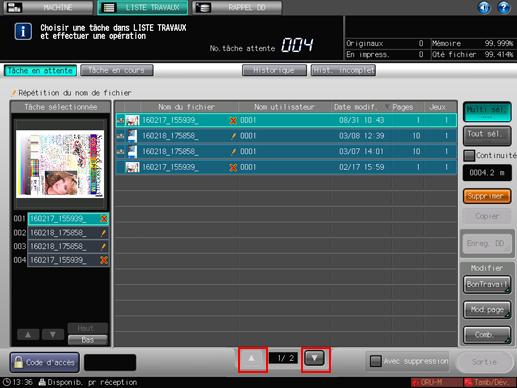Select item 004 in Tâche sélectionnée list
517x388 pixels.
pos(68,260)
